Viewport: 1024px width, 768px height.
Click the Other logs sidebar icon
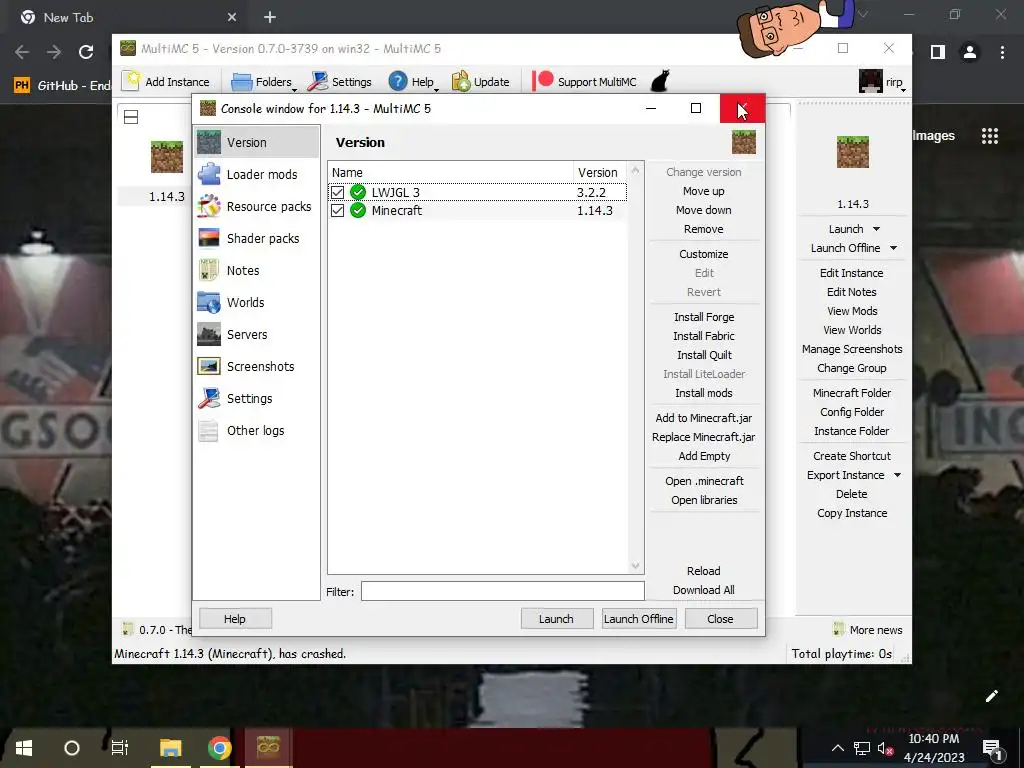click(x=209, y=430)
